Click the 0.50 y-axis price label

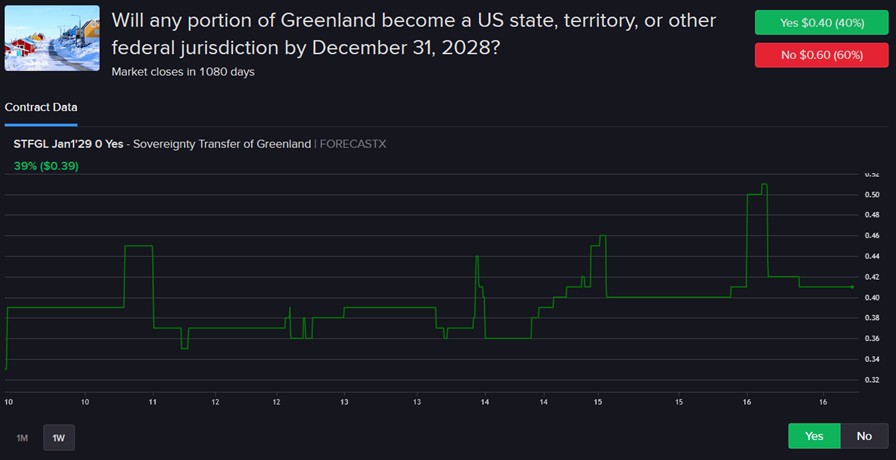871,194
